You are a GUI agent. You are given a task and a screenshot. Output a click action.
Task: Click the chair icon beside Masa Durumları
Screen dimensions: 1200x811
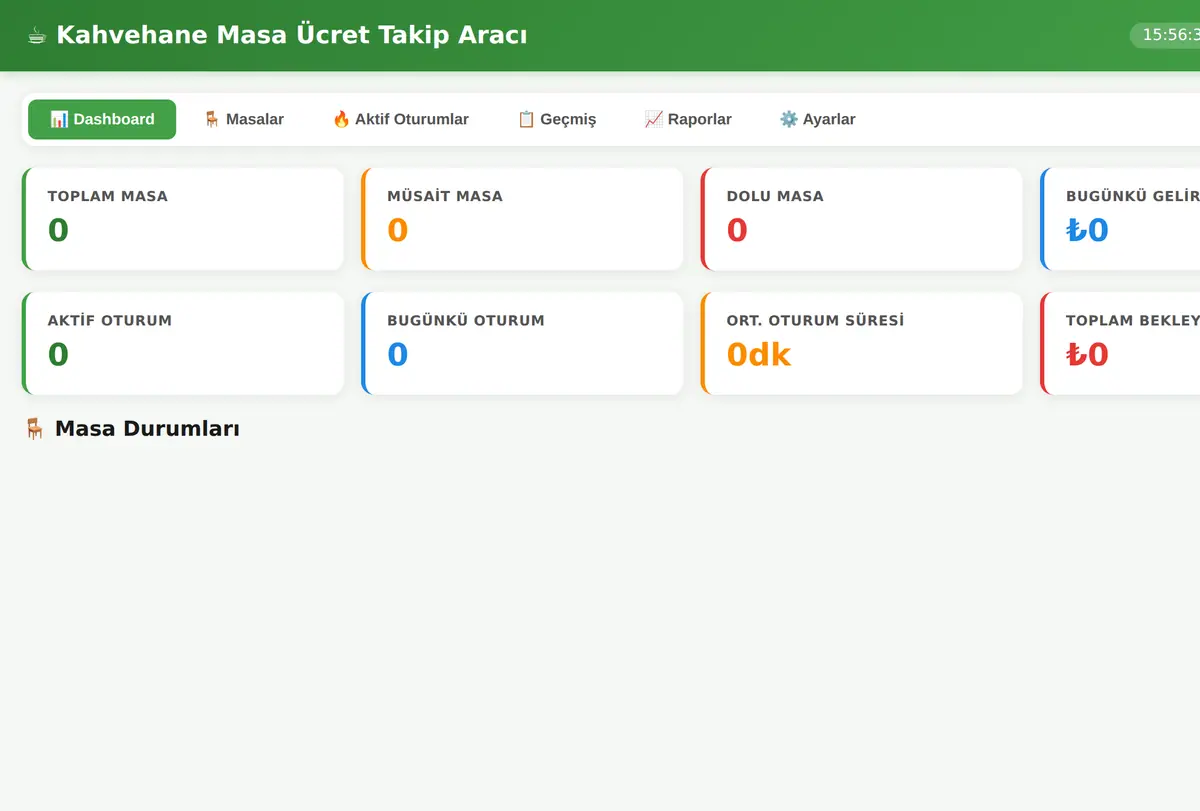[35, 429]
